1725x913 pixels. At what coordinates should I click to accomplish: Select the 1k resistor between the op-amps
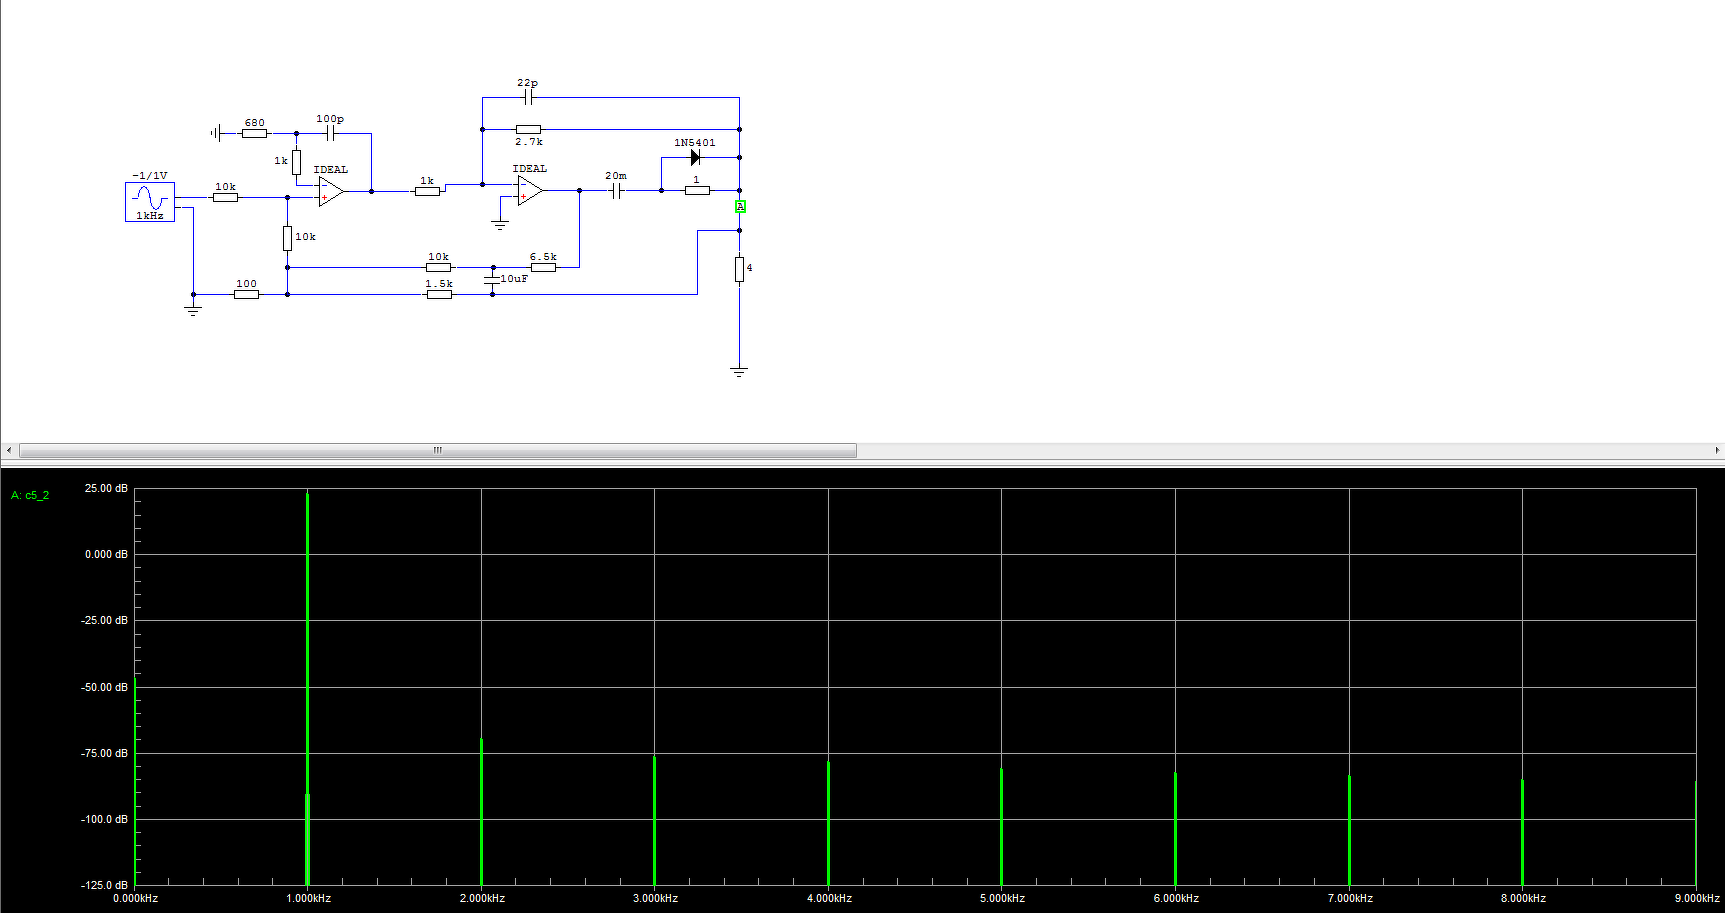point(427,191)
